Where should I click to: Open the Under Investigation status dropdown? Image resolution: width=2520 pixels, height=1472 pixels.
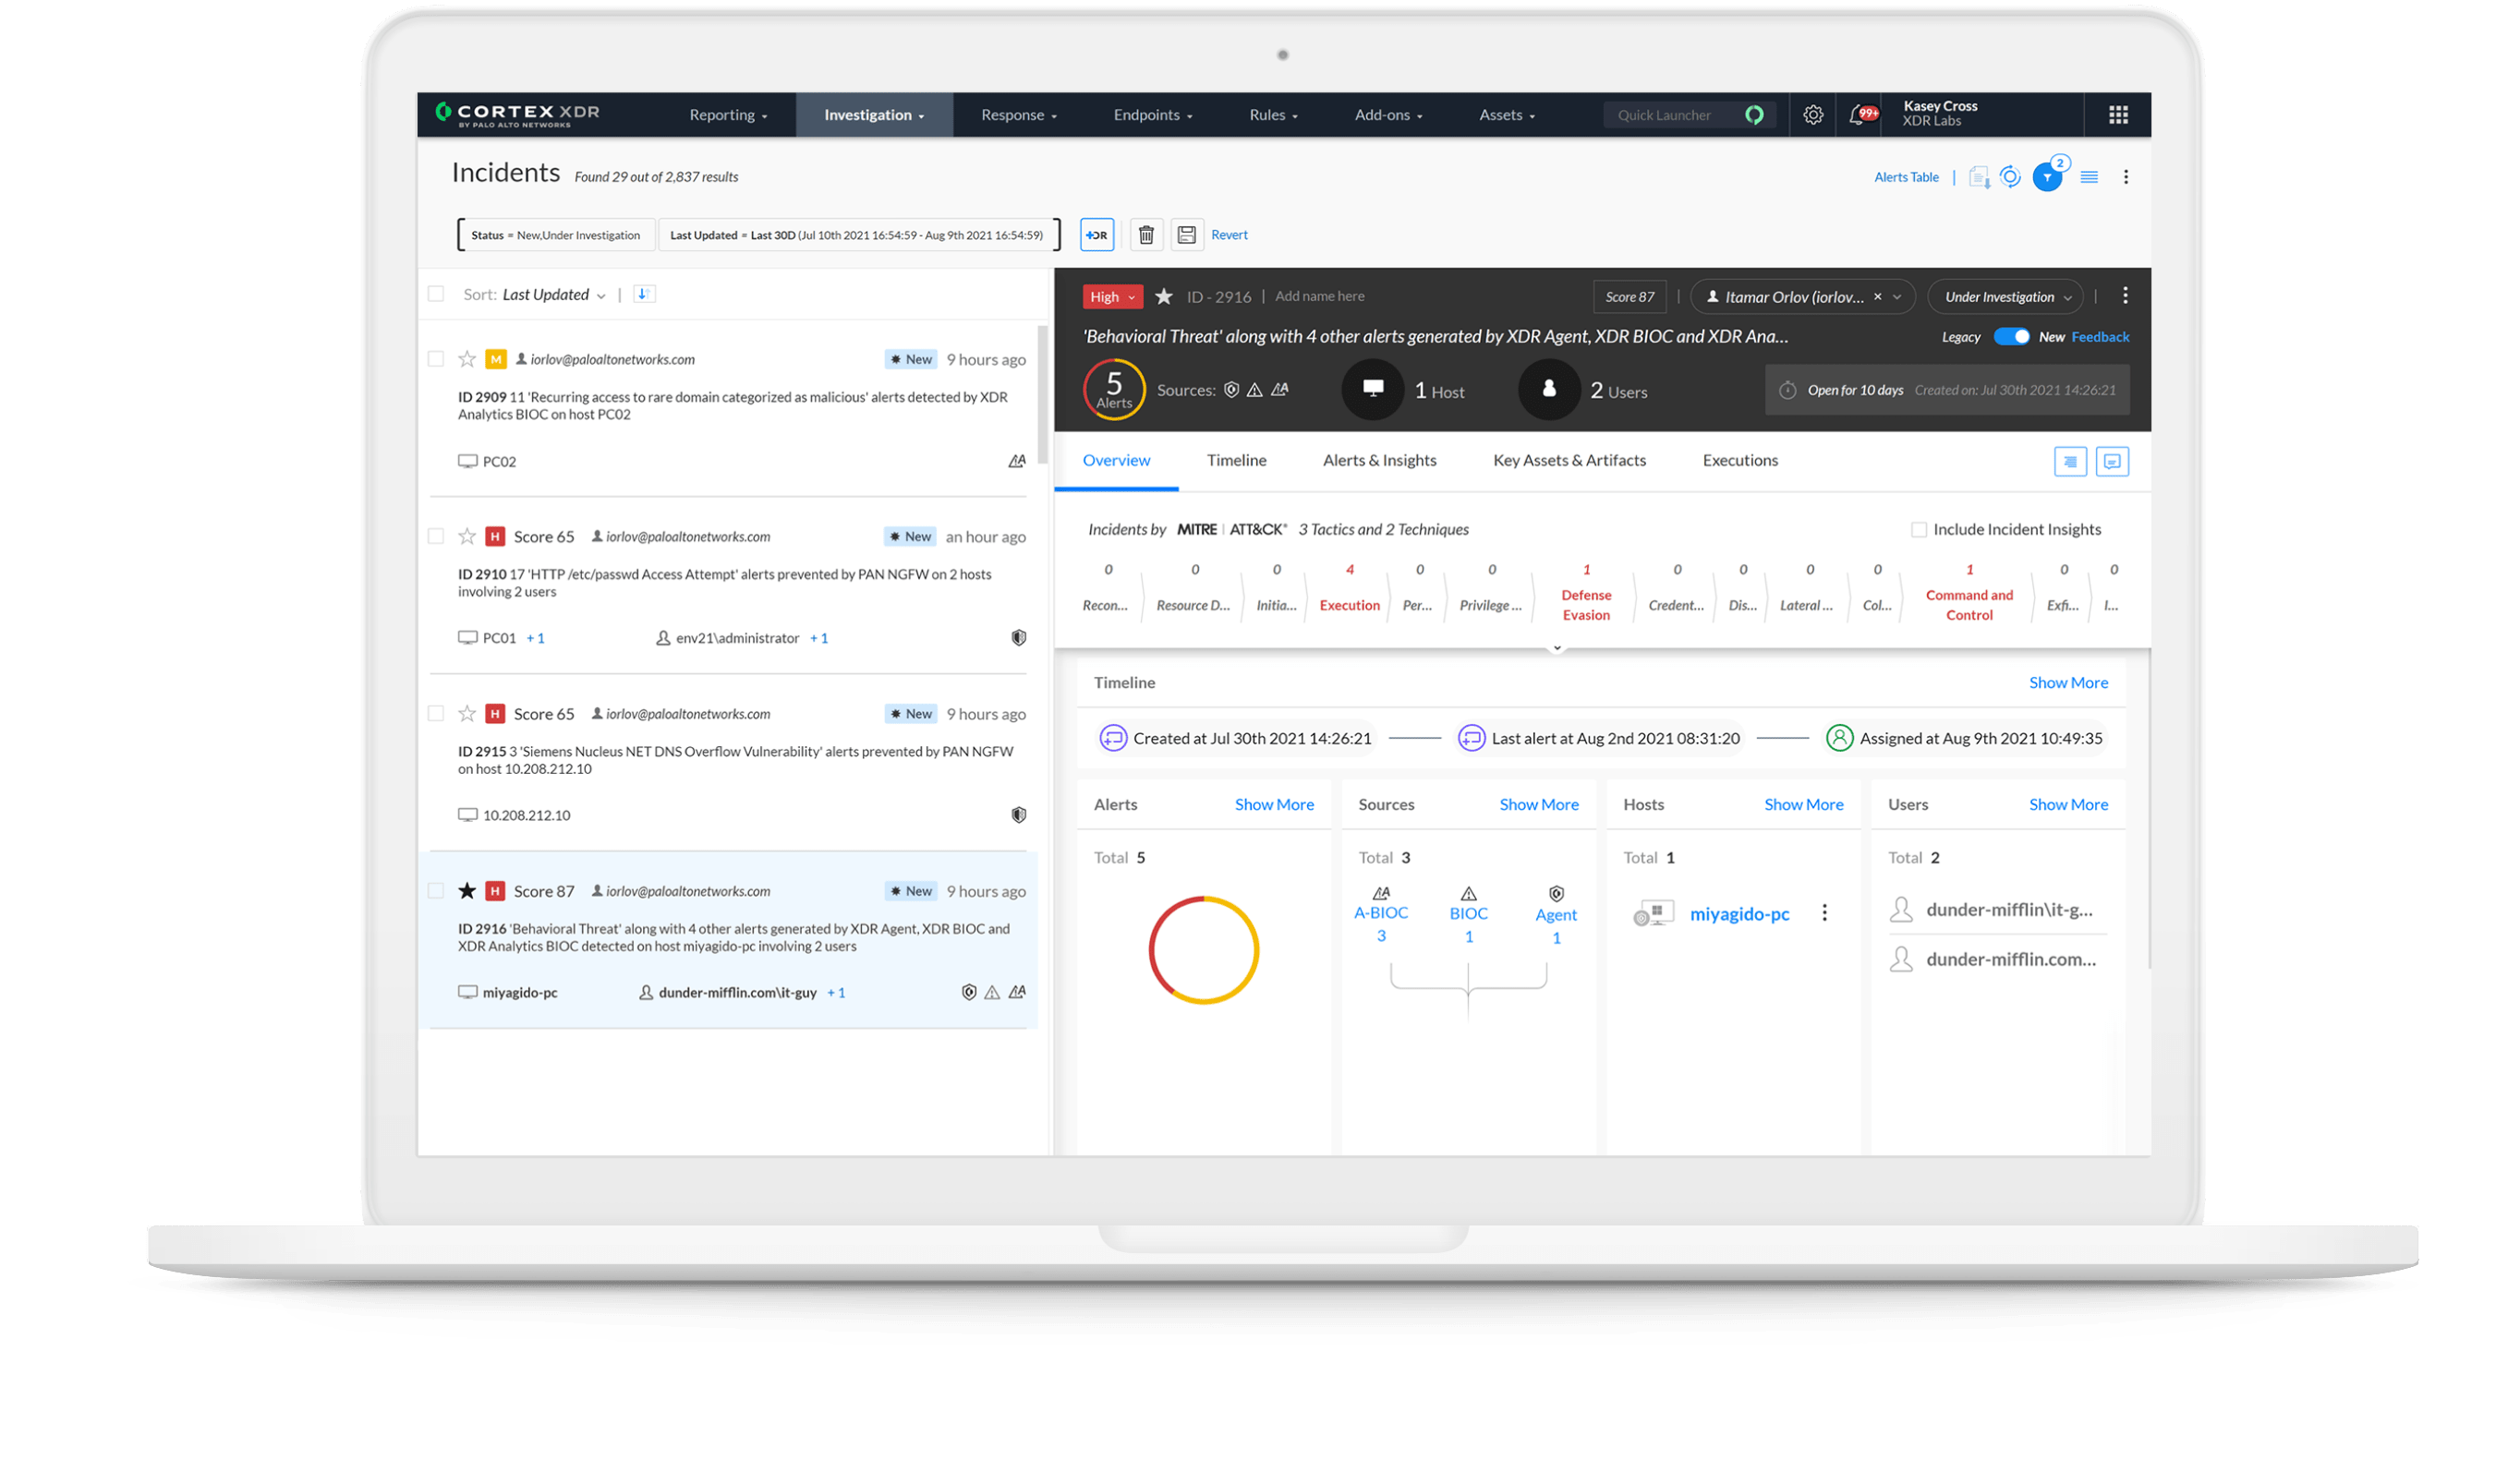point(2004,296)
